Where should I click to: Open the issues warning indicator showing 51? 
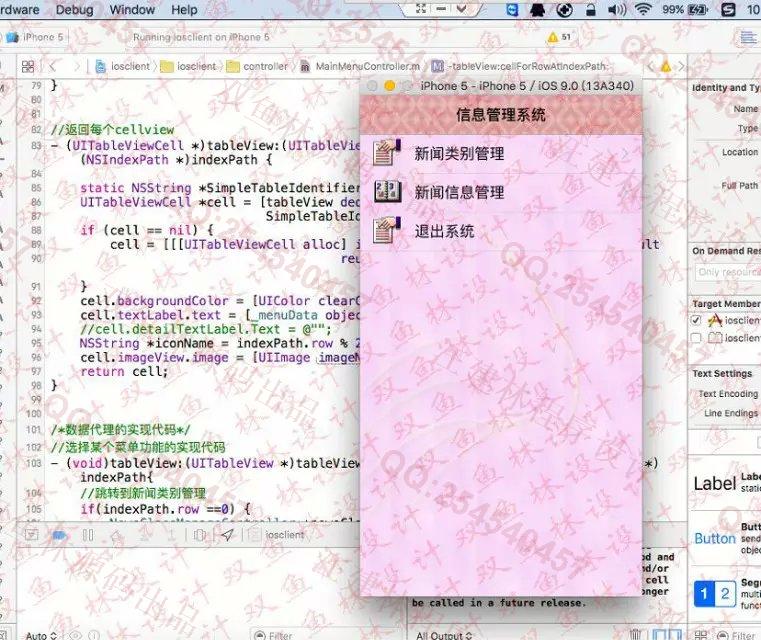(x=559, y=37)
